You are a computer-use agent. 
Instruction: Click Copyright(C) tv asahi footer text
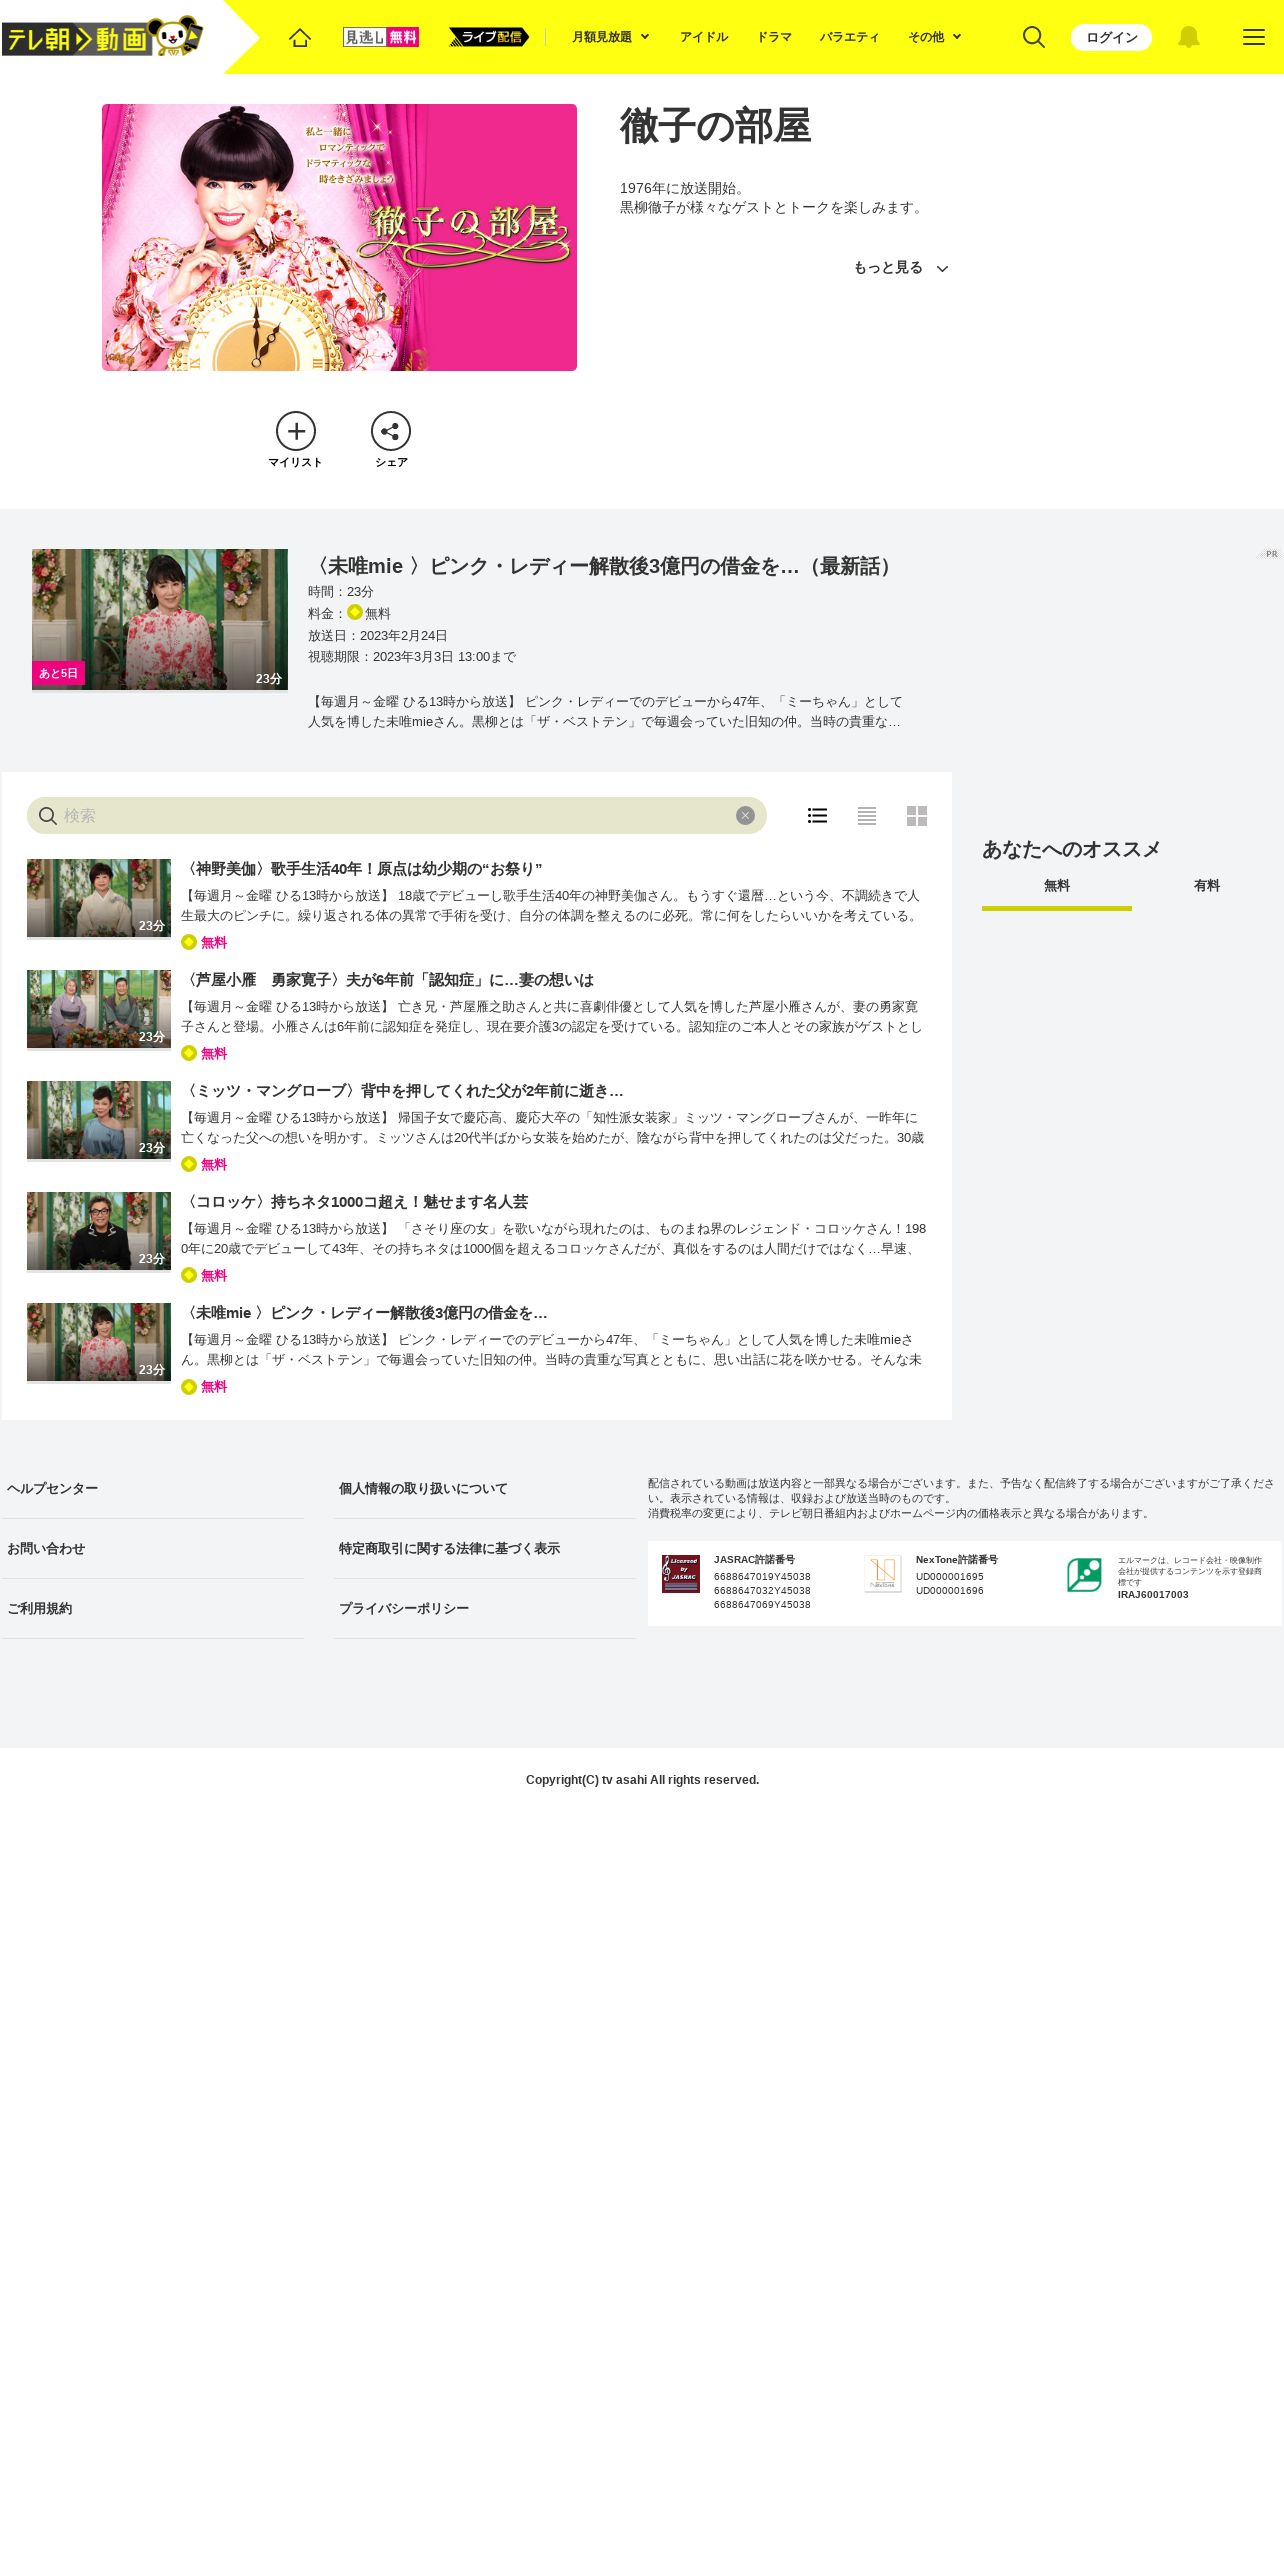click(642, 1780)
